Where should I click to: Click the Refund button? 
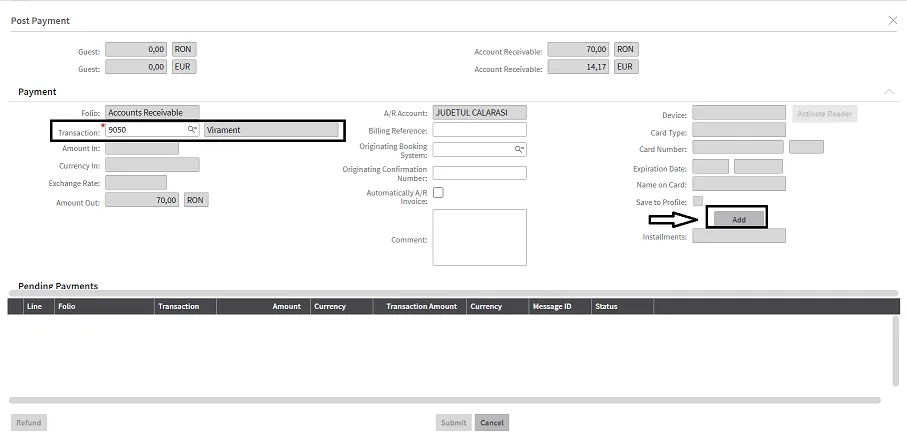click(29, 423)
